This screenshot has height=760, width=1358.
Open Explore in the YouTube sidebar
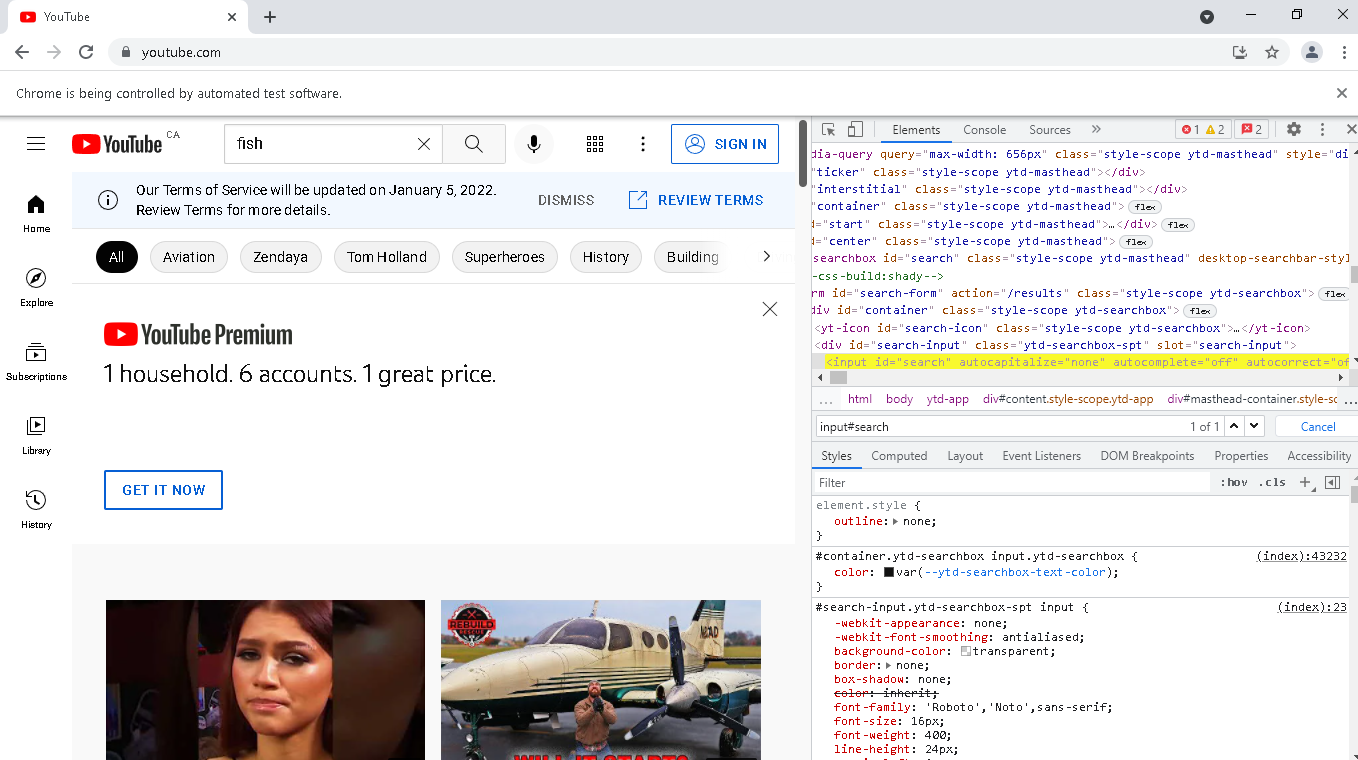(x=36, y=288)
